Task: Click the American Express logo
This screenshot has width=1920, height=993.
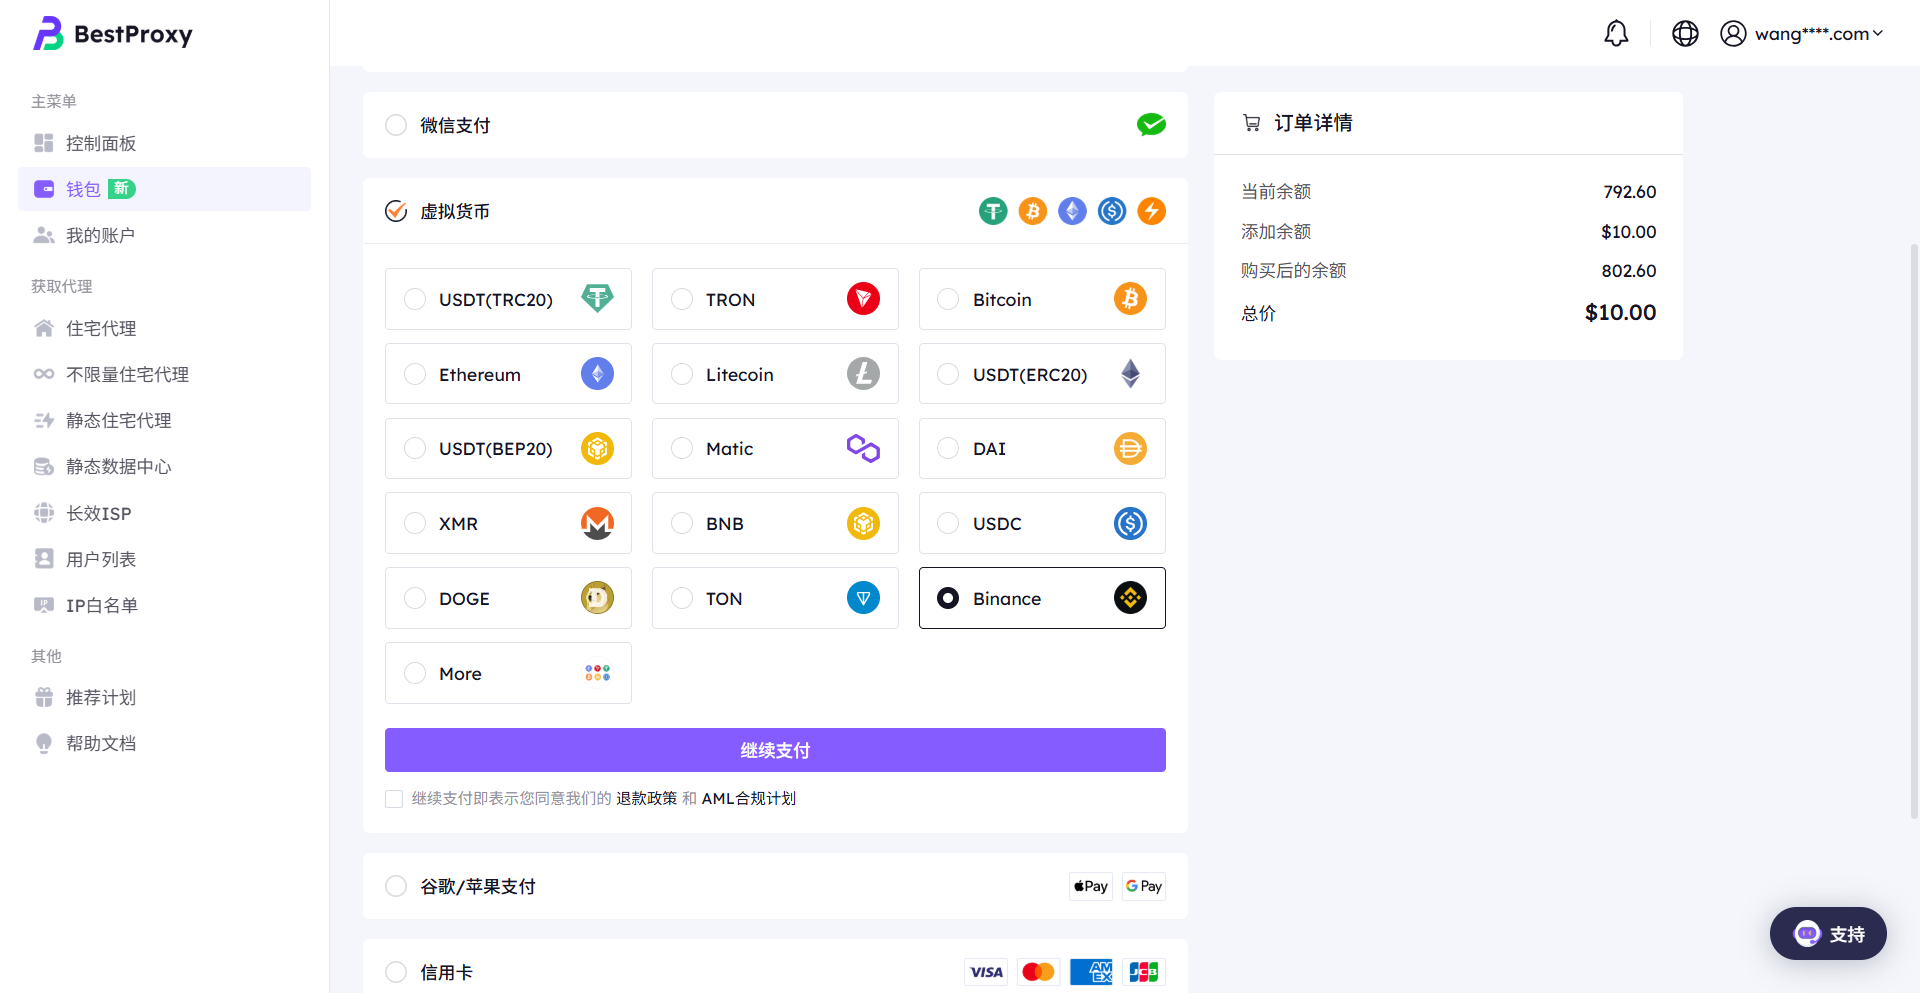Action: pyautogui.click(x=1091, y=972)
